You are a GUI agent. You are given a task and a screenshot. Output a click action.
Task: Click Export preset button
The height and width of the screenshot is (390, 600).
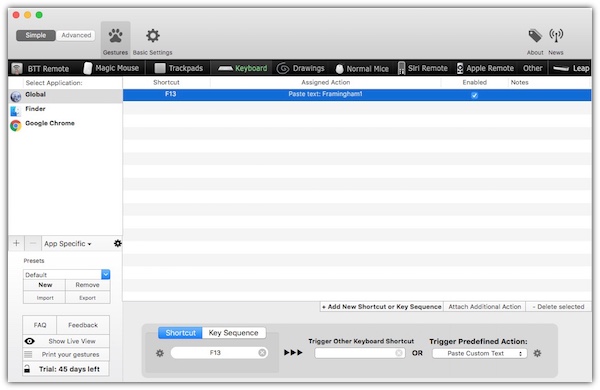88,298
